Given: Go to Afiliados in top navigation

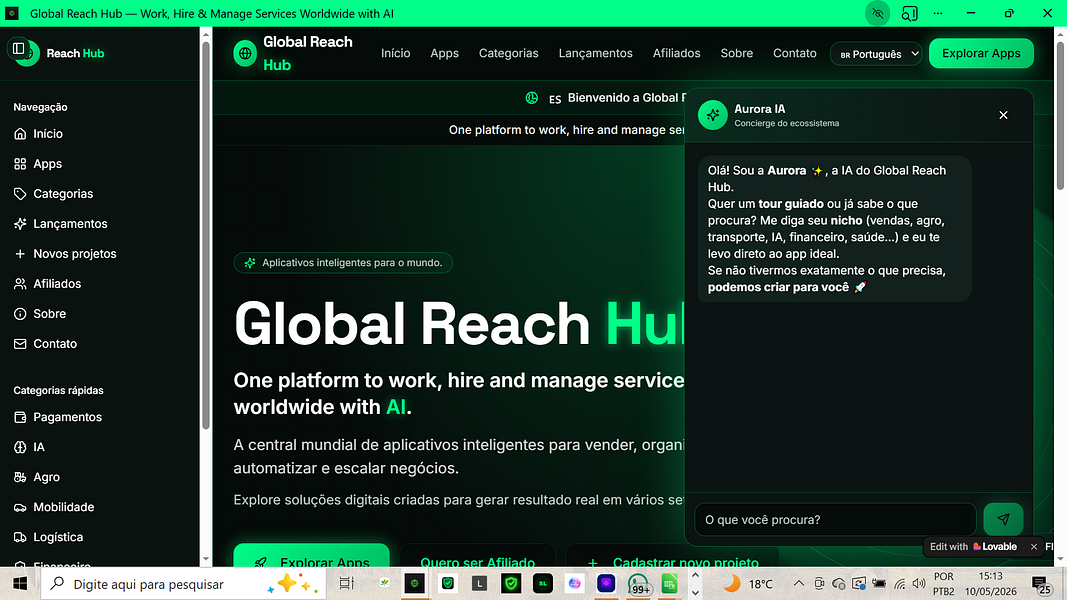Looking at the screenshot, I should click(676, 53).
